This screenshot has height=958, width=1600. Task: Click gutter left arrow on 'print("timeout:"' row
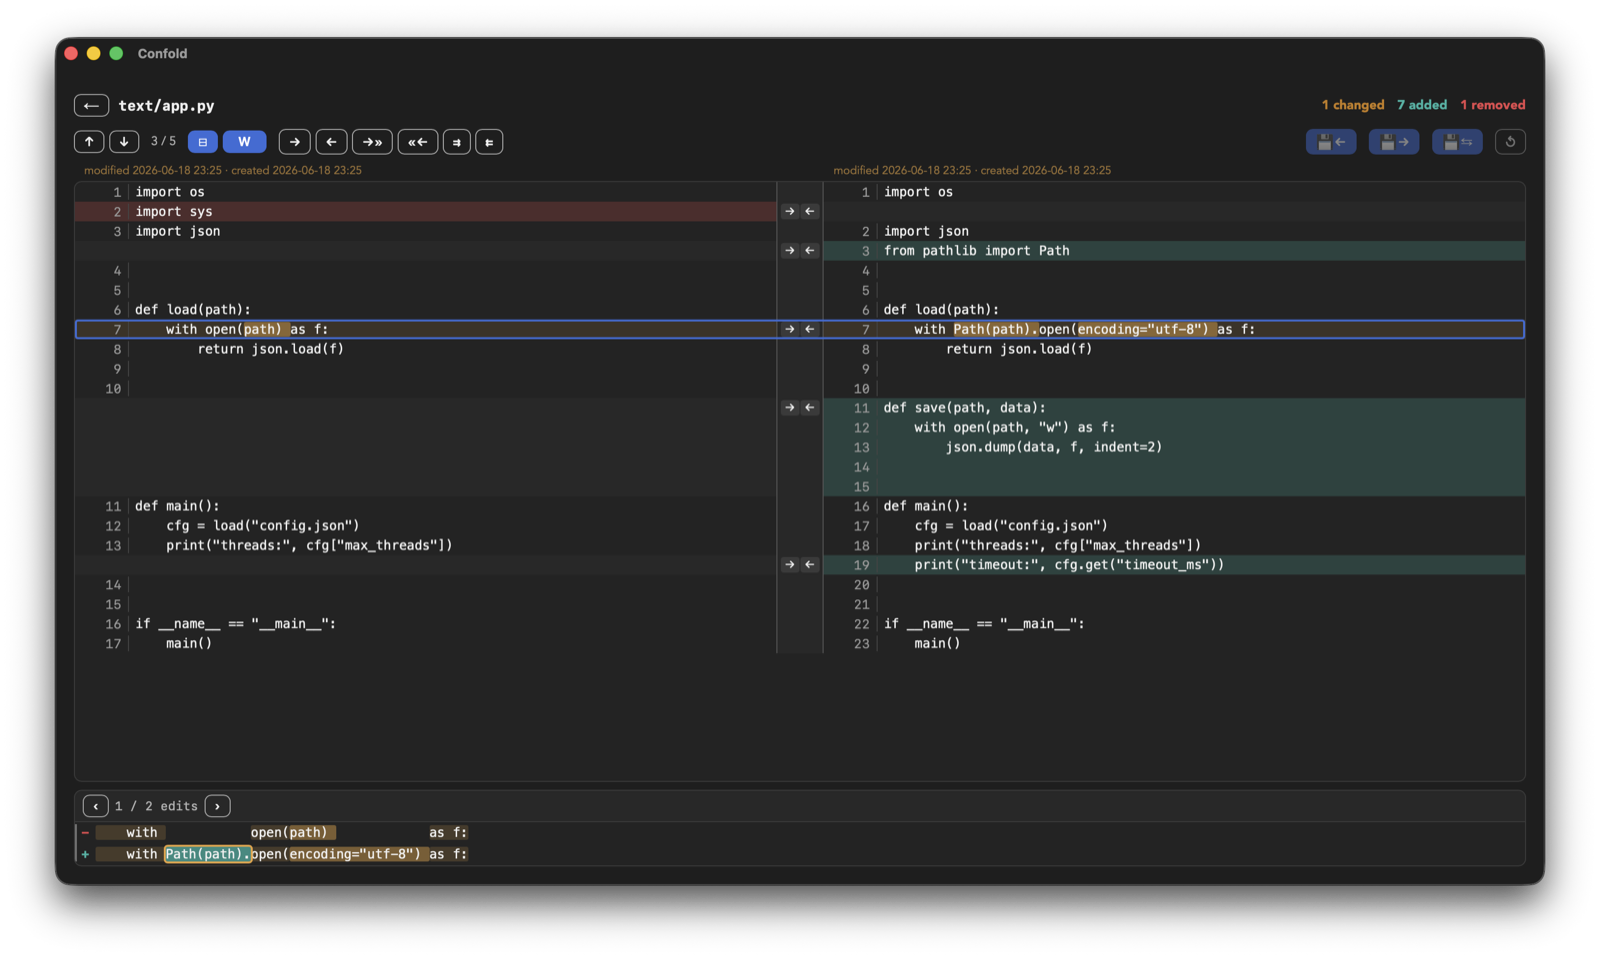(810, 565)
